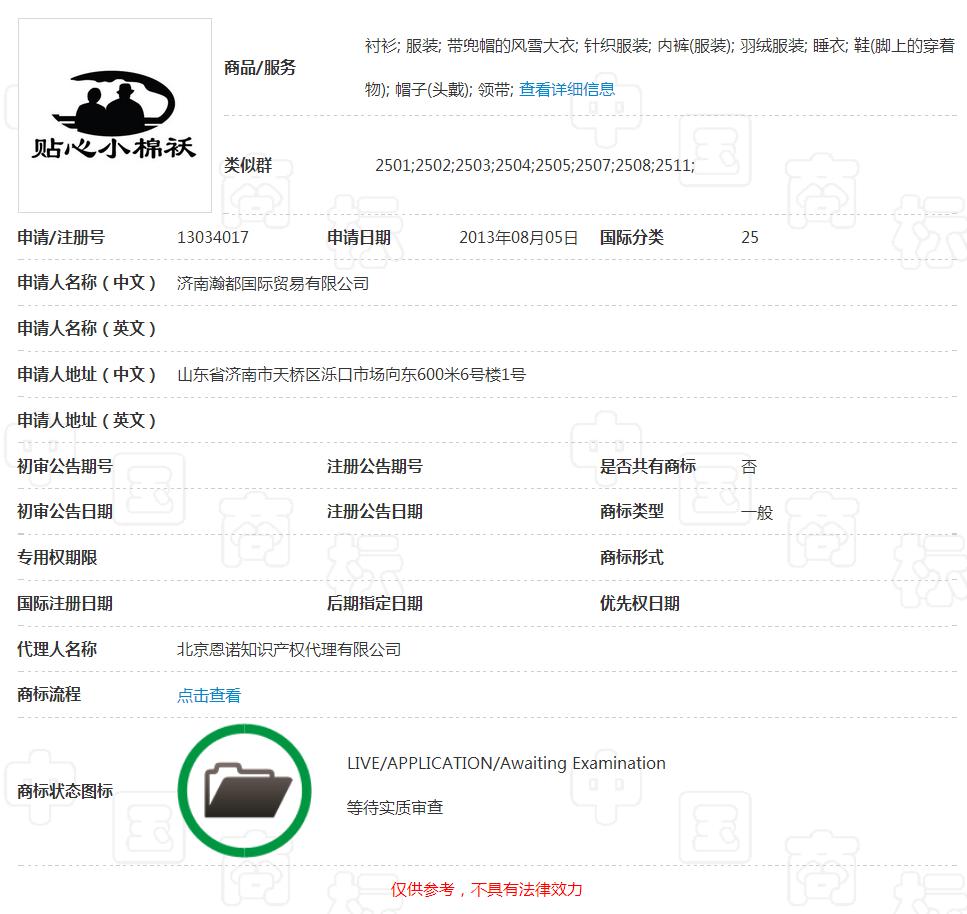
Task: Select the 类似群 row header
Action: tap(245, 164)
